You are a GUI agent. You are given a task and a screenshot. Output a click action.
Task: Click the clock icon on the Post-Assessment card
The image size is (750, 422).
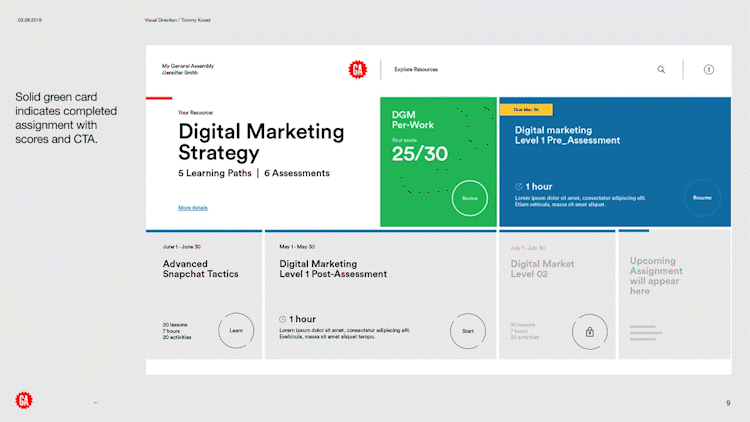click(283, 319)
